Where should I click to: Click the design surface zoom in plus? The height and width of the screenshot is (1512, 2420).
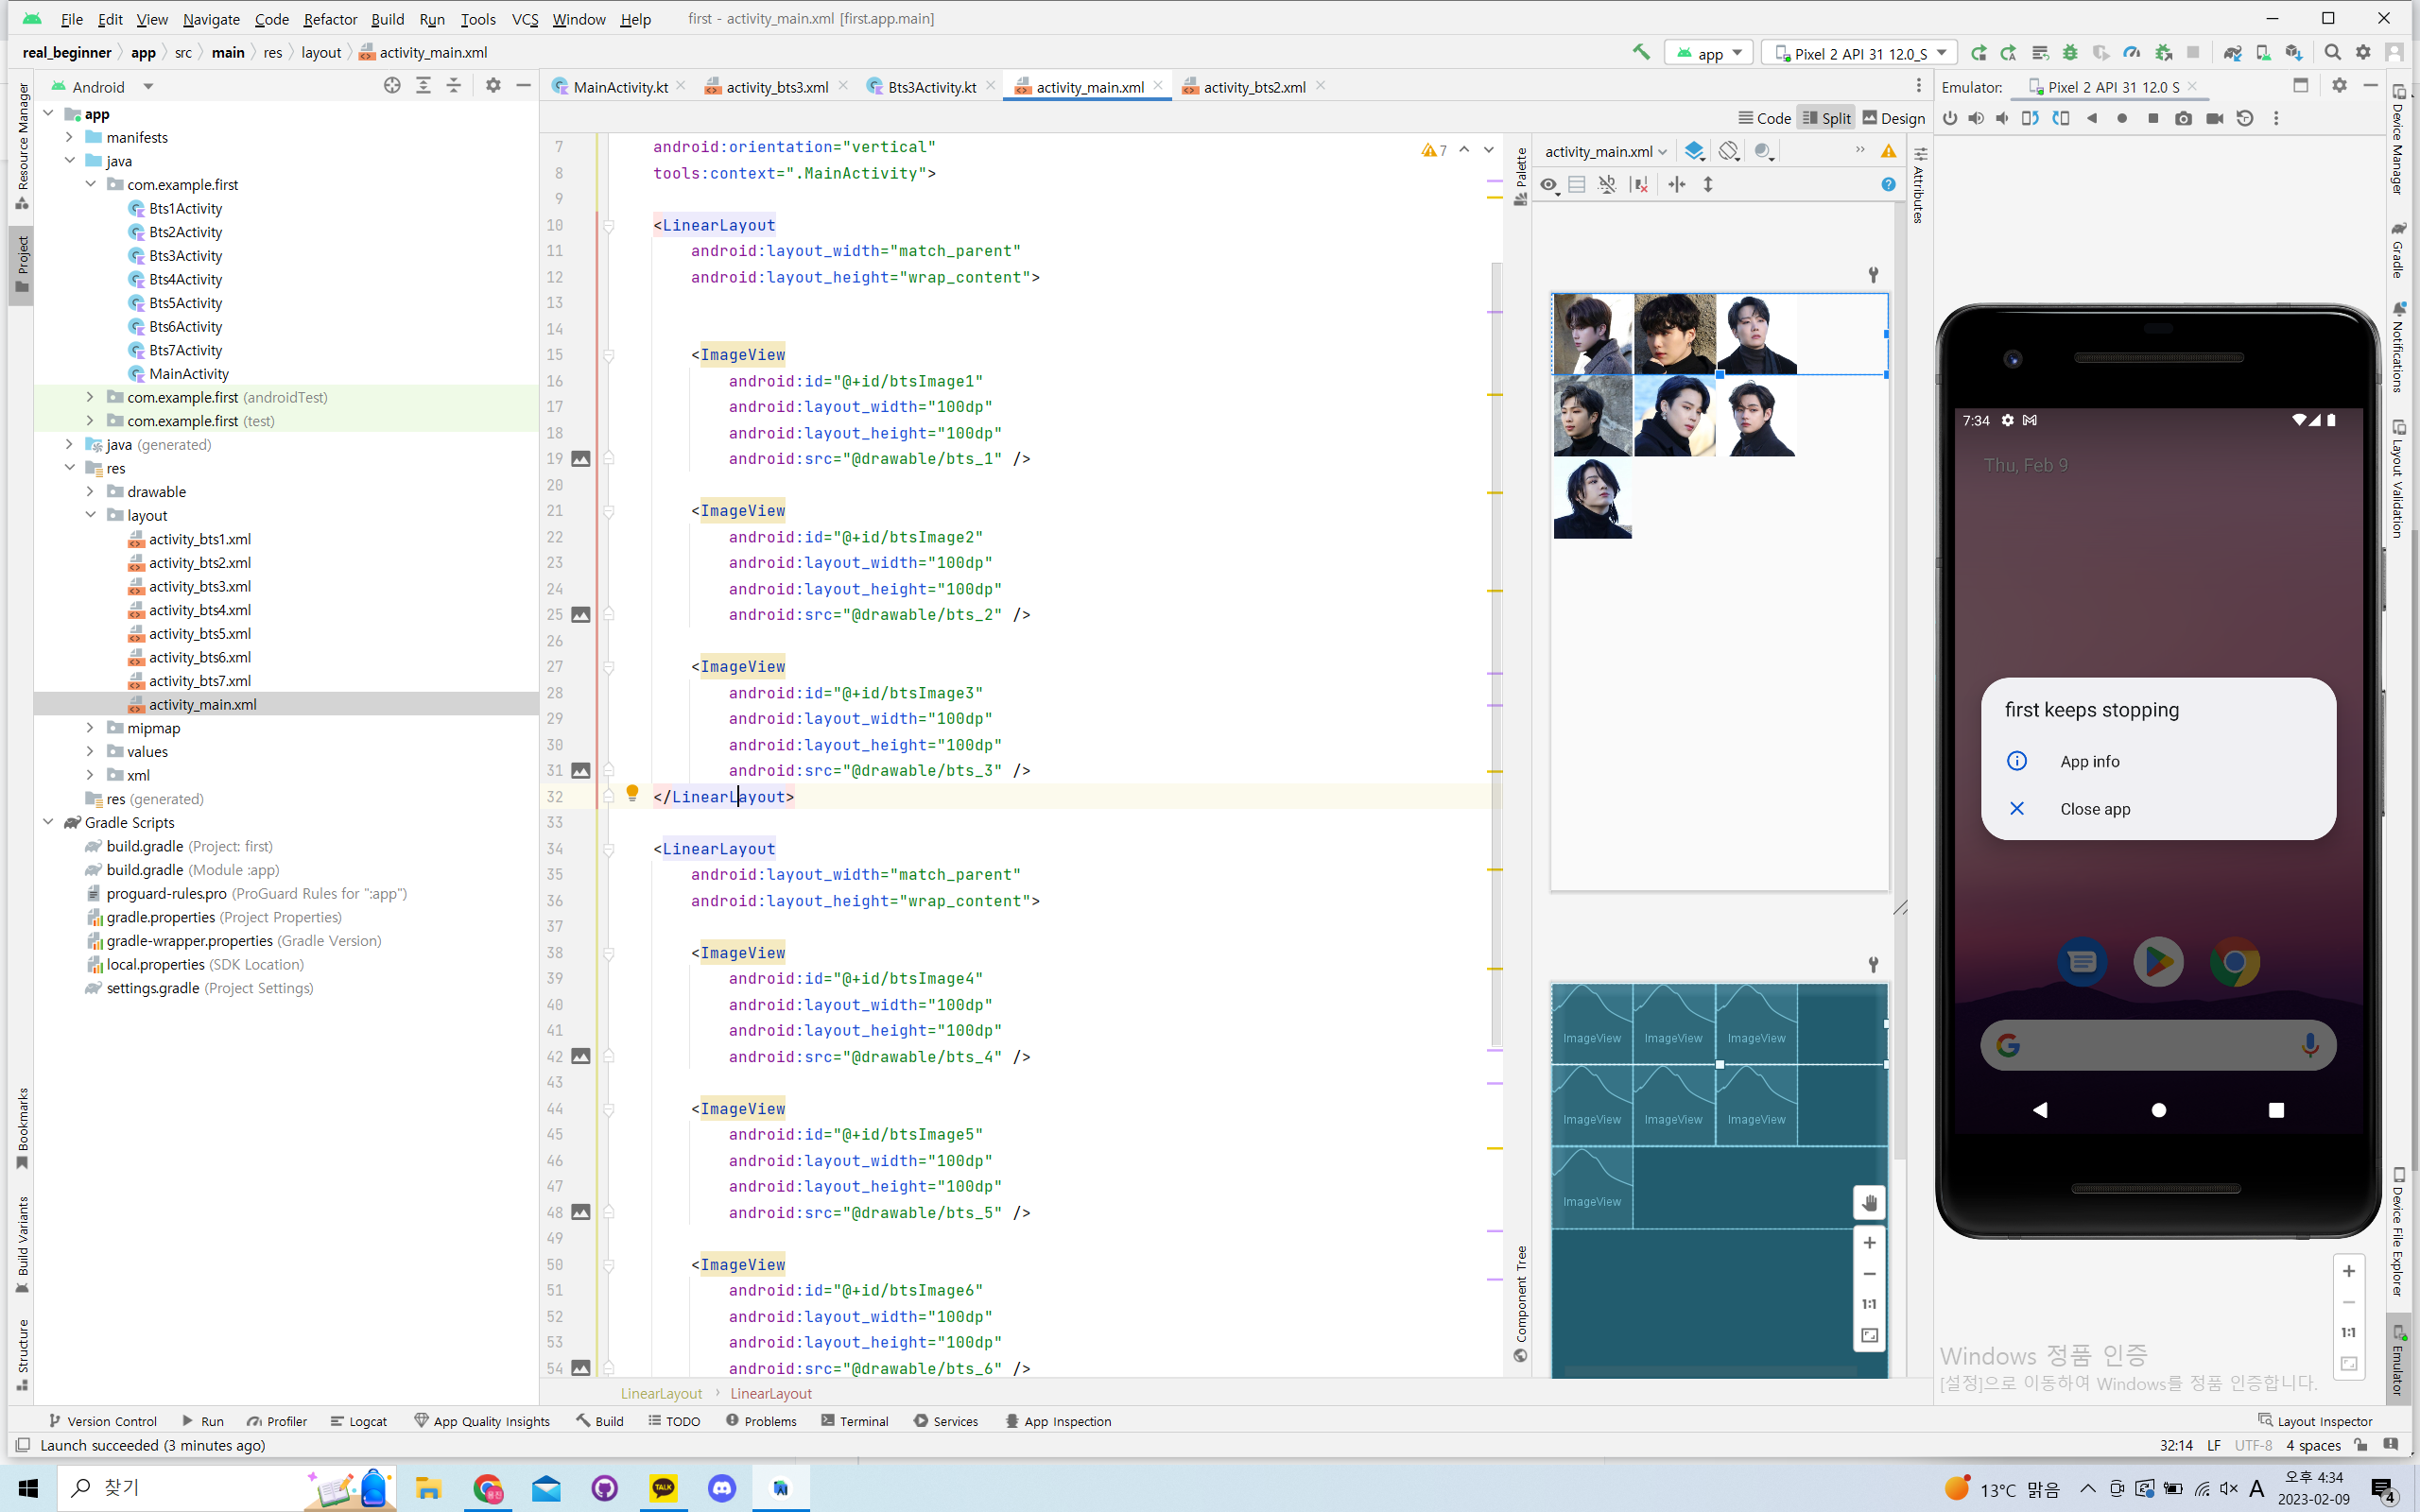[1869, 1242]
